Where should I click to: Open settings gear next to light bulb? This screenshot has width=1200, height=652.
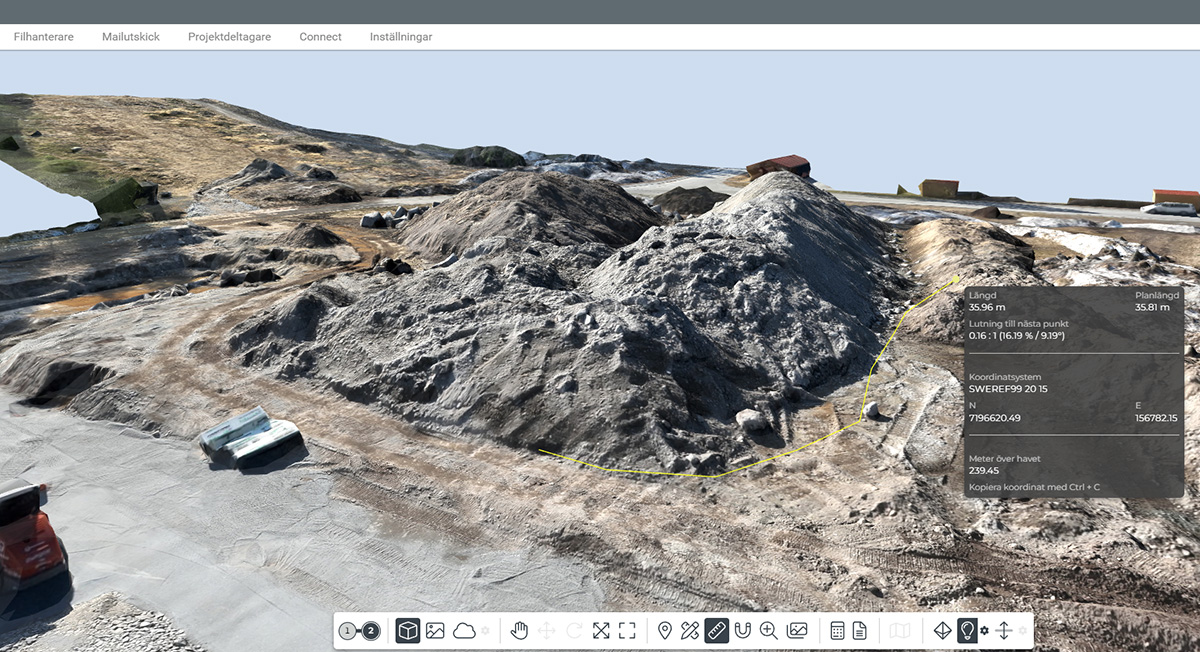click(x=985, y=631)
